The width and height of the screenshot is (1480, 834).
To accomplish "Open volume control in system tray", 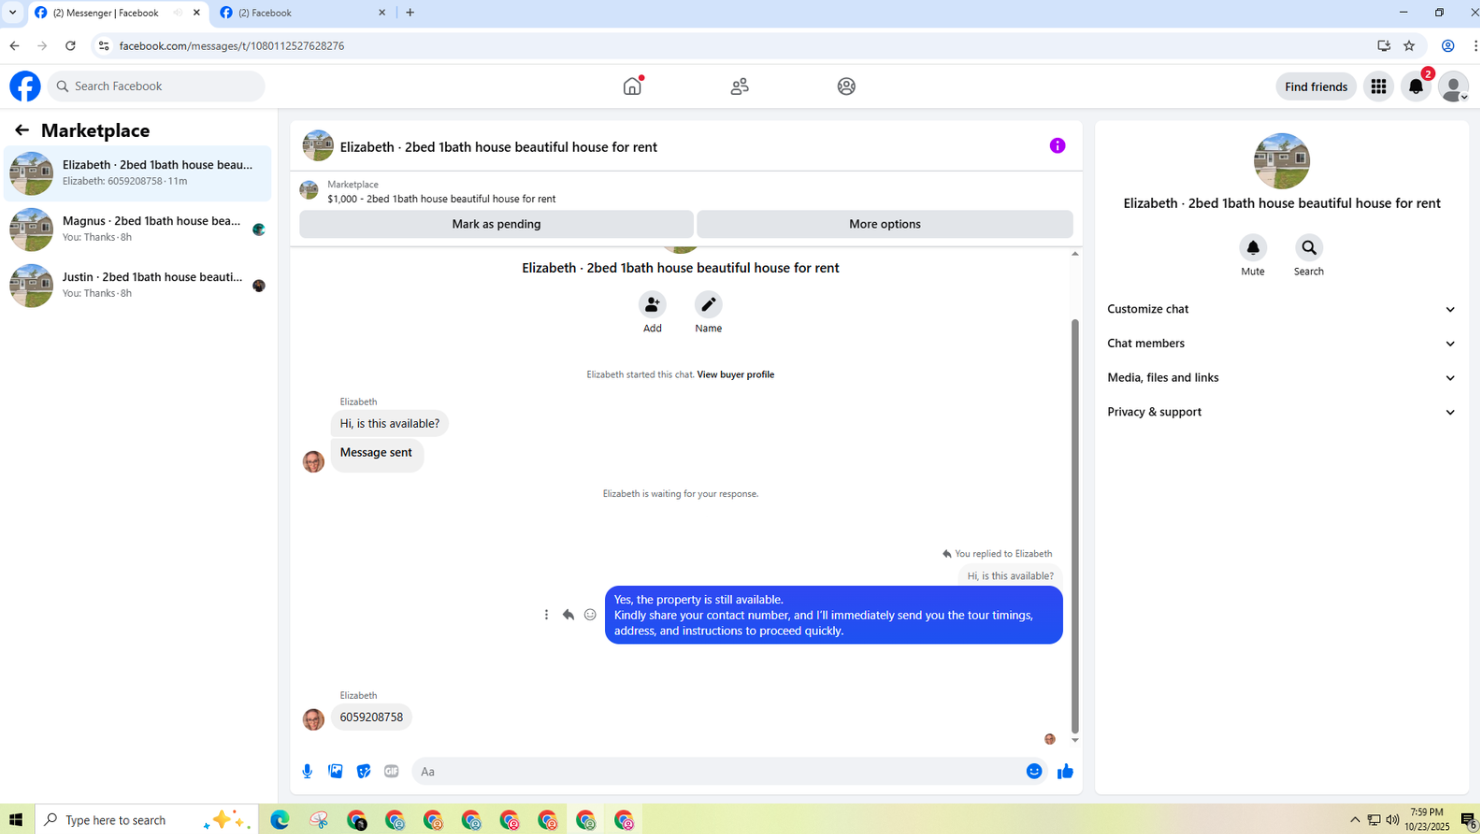I will point(1392,820).
